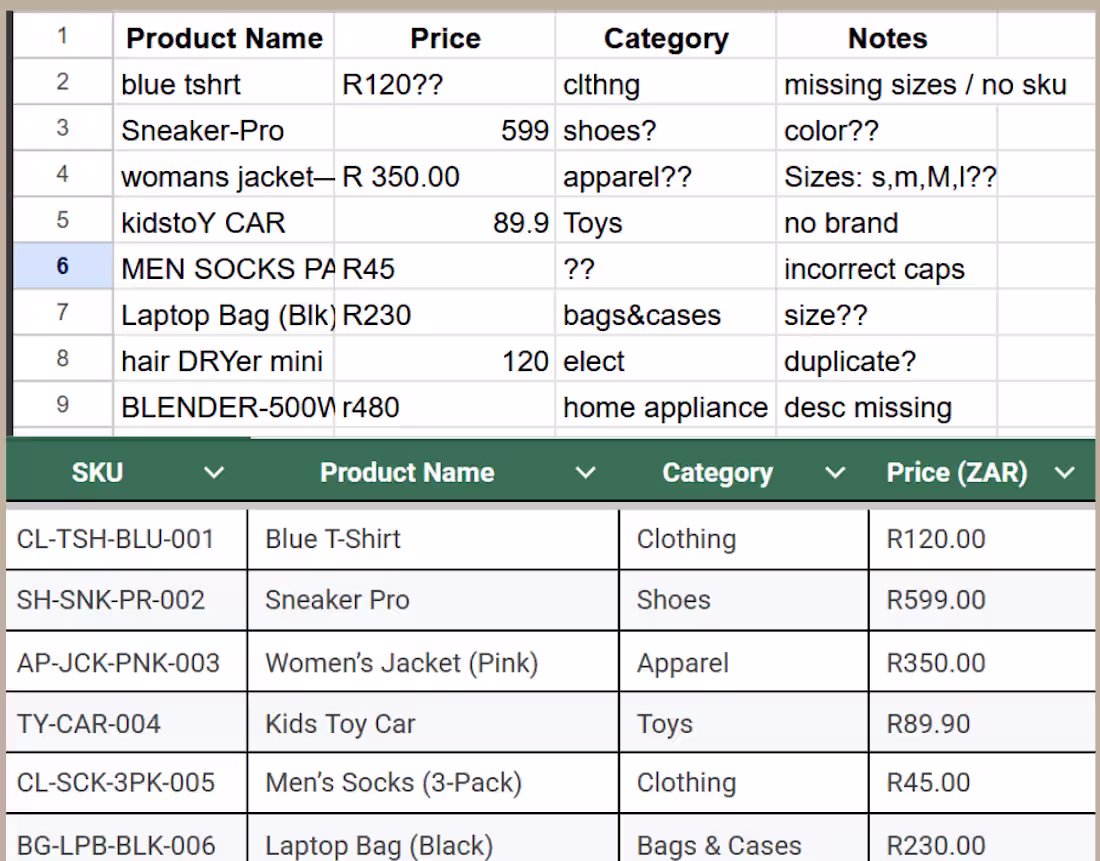Screen dimensions: 1100x861
Task: Open the Price (ZAR) column dropdown
Action: tap(1063, 471)
